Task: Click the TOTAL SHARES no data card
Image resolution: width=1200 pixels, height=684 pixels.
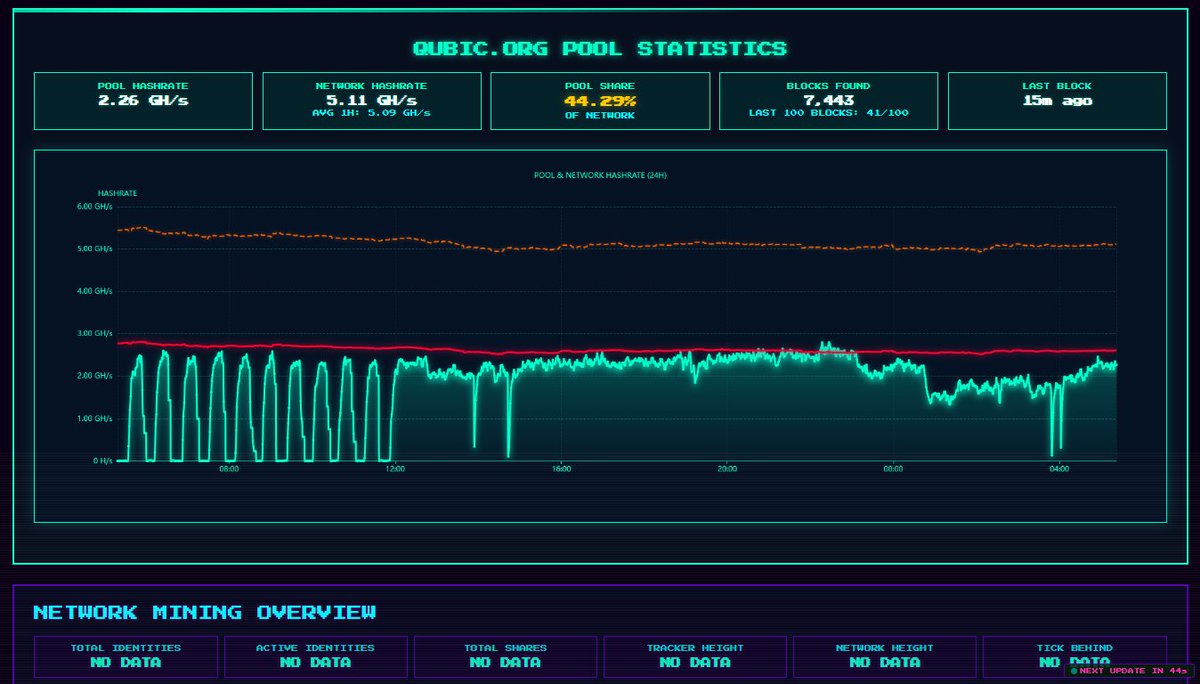Action: coord(505,656)
